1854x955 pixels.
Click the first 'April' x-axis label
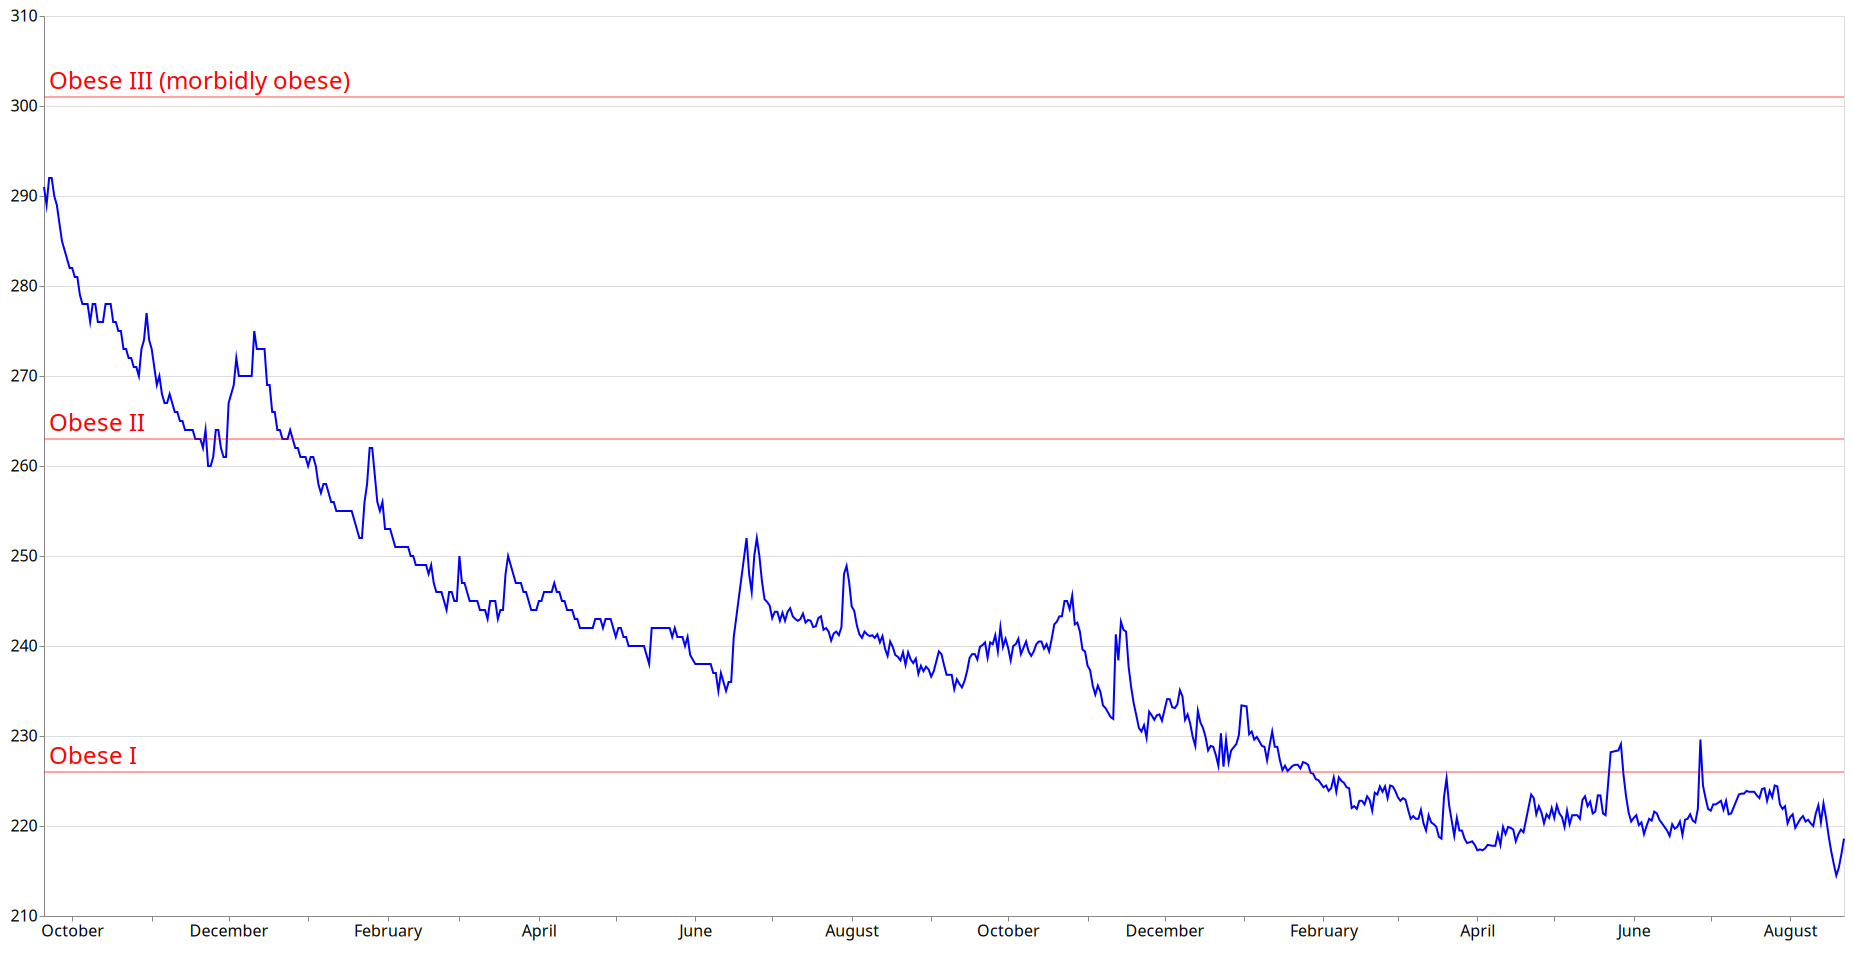[539, 931]
